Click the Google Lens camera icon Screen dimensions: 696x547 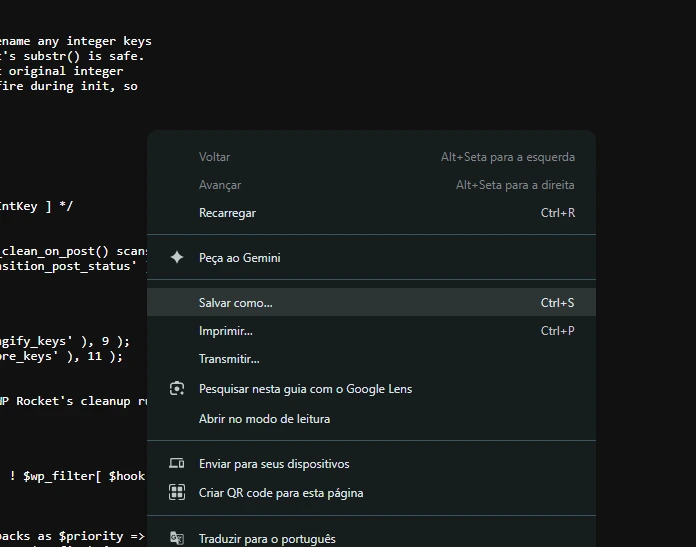tap(177, 388)
